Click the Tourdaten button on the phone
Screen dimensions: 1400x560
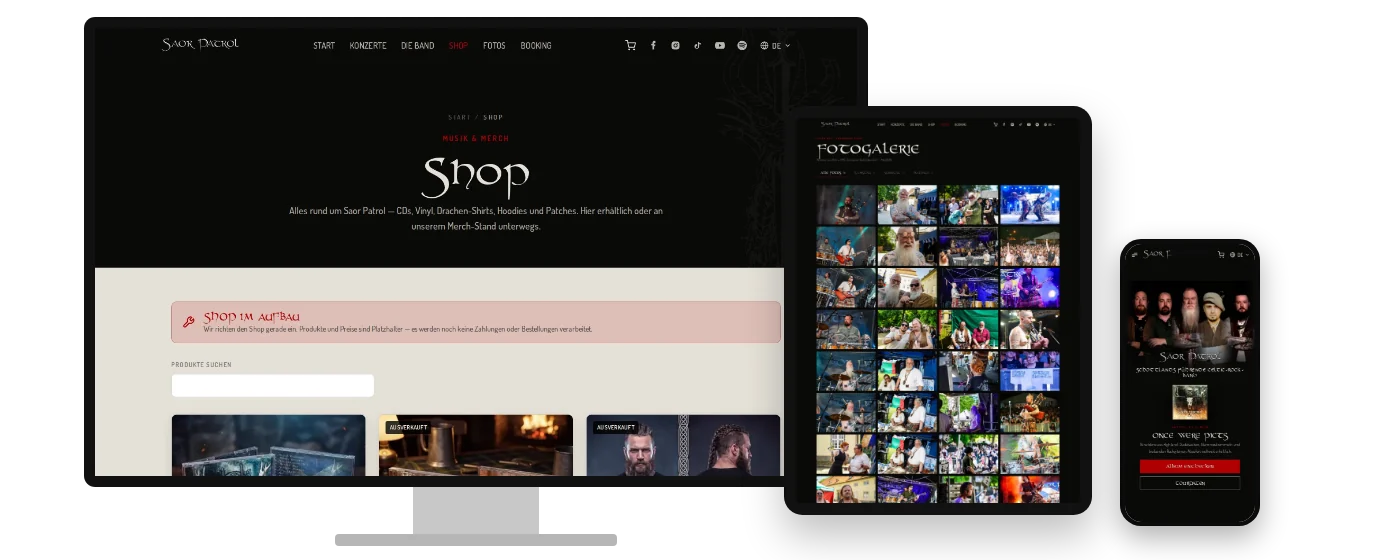click(1190, 483)
